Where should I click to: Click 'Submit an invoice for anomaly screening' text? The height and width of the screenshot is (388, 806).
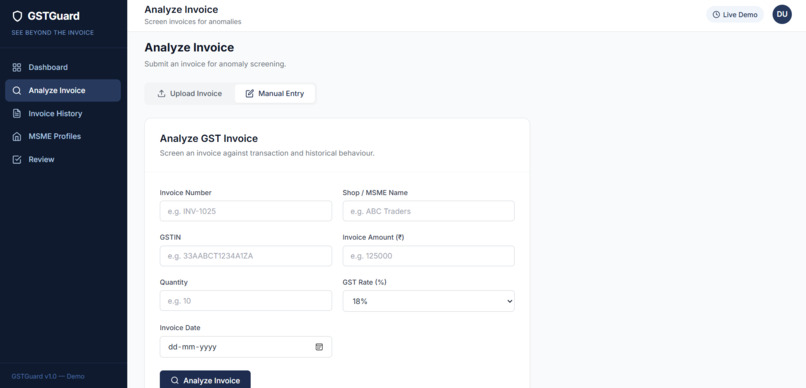(215, 64)
